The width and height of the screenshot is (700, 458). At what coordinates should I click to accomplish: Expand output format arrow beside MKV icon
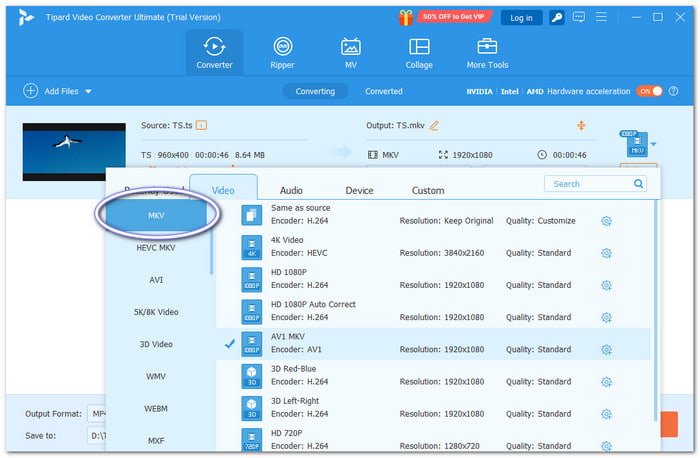[x=655, y=144]
